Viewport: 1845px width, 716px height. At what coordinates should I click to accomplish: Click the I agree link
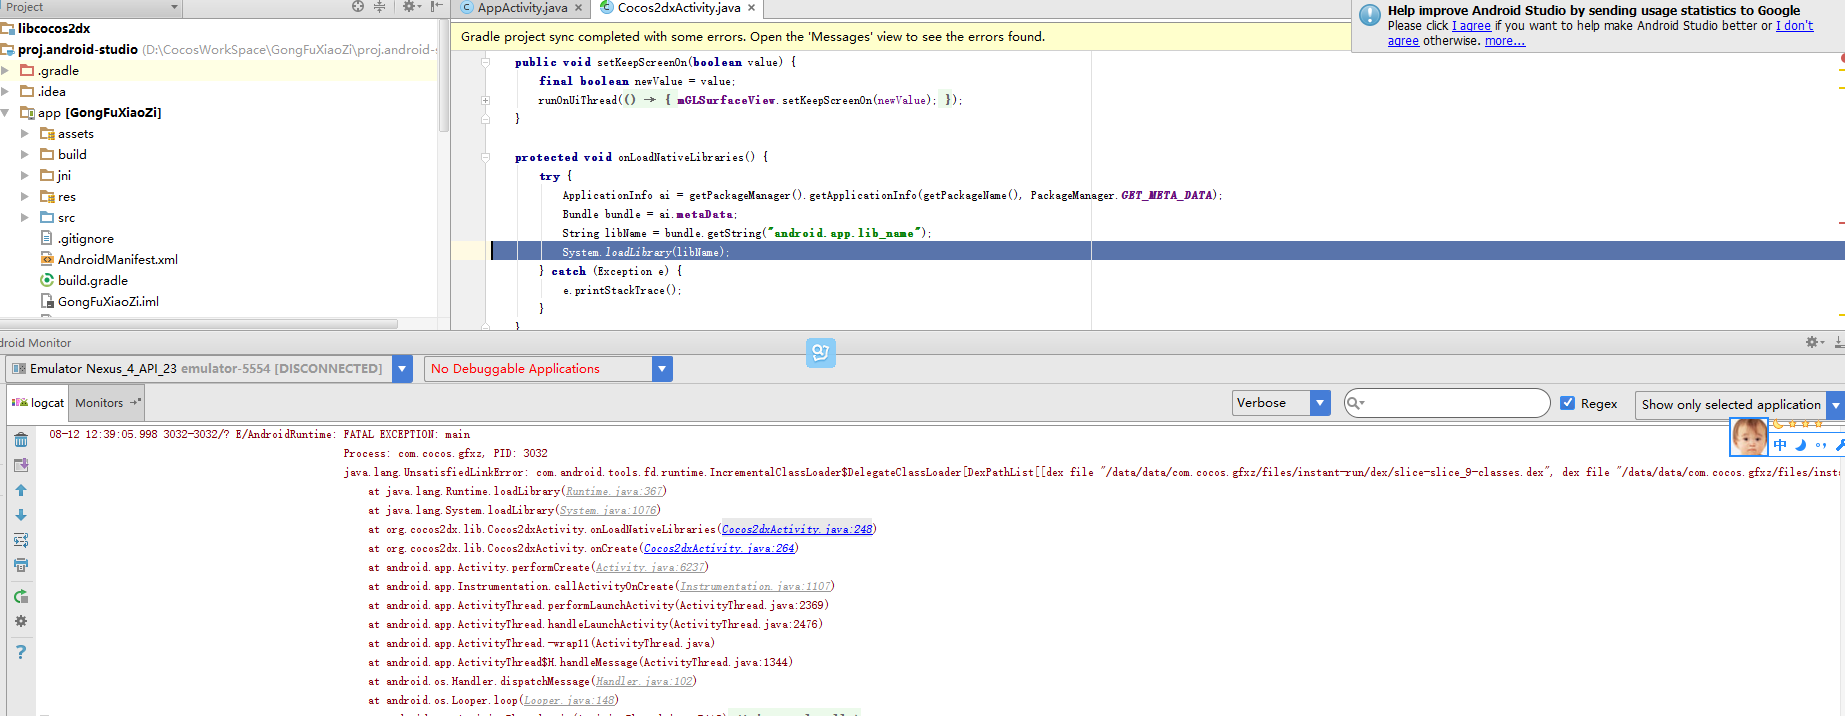1471,26
